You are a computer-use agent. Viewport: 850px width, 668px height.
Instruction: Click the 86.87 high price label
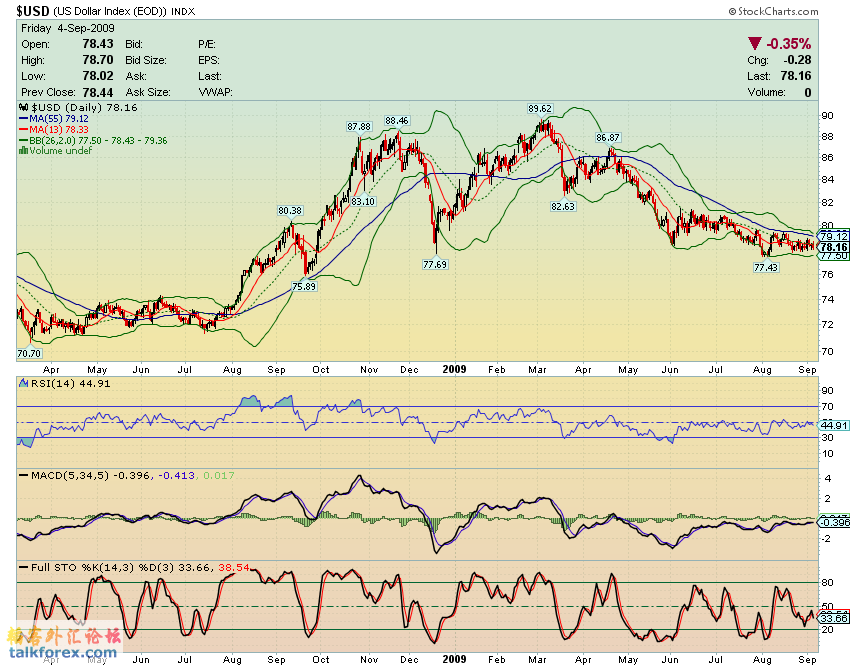coord(608,138)
